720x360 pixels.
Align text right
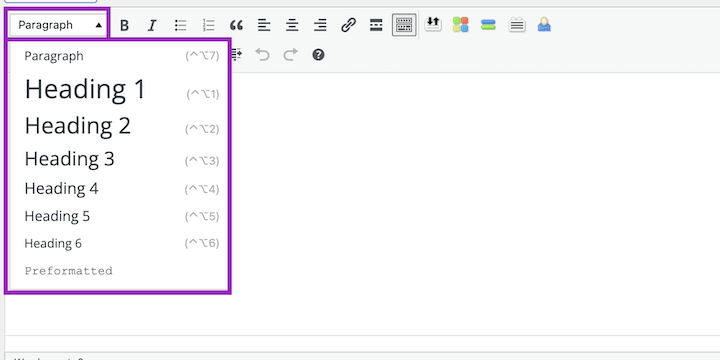[x=320, y=25]
